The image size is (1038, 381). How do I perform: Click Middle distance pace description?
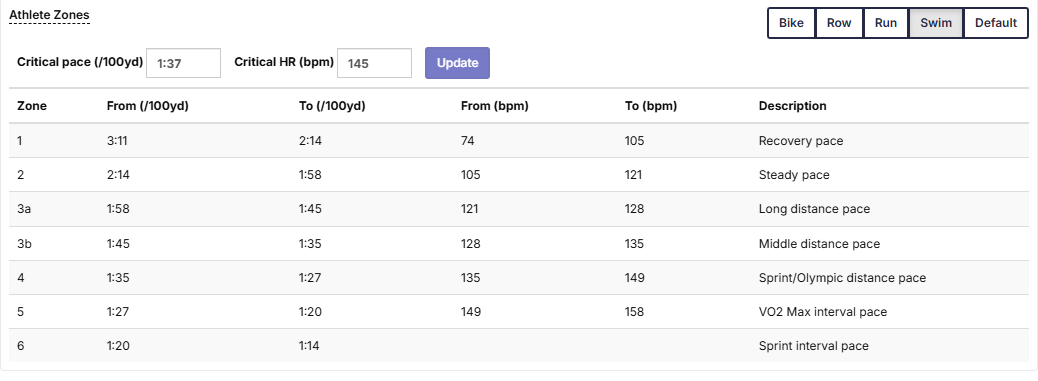click(819, 244)
